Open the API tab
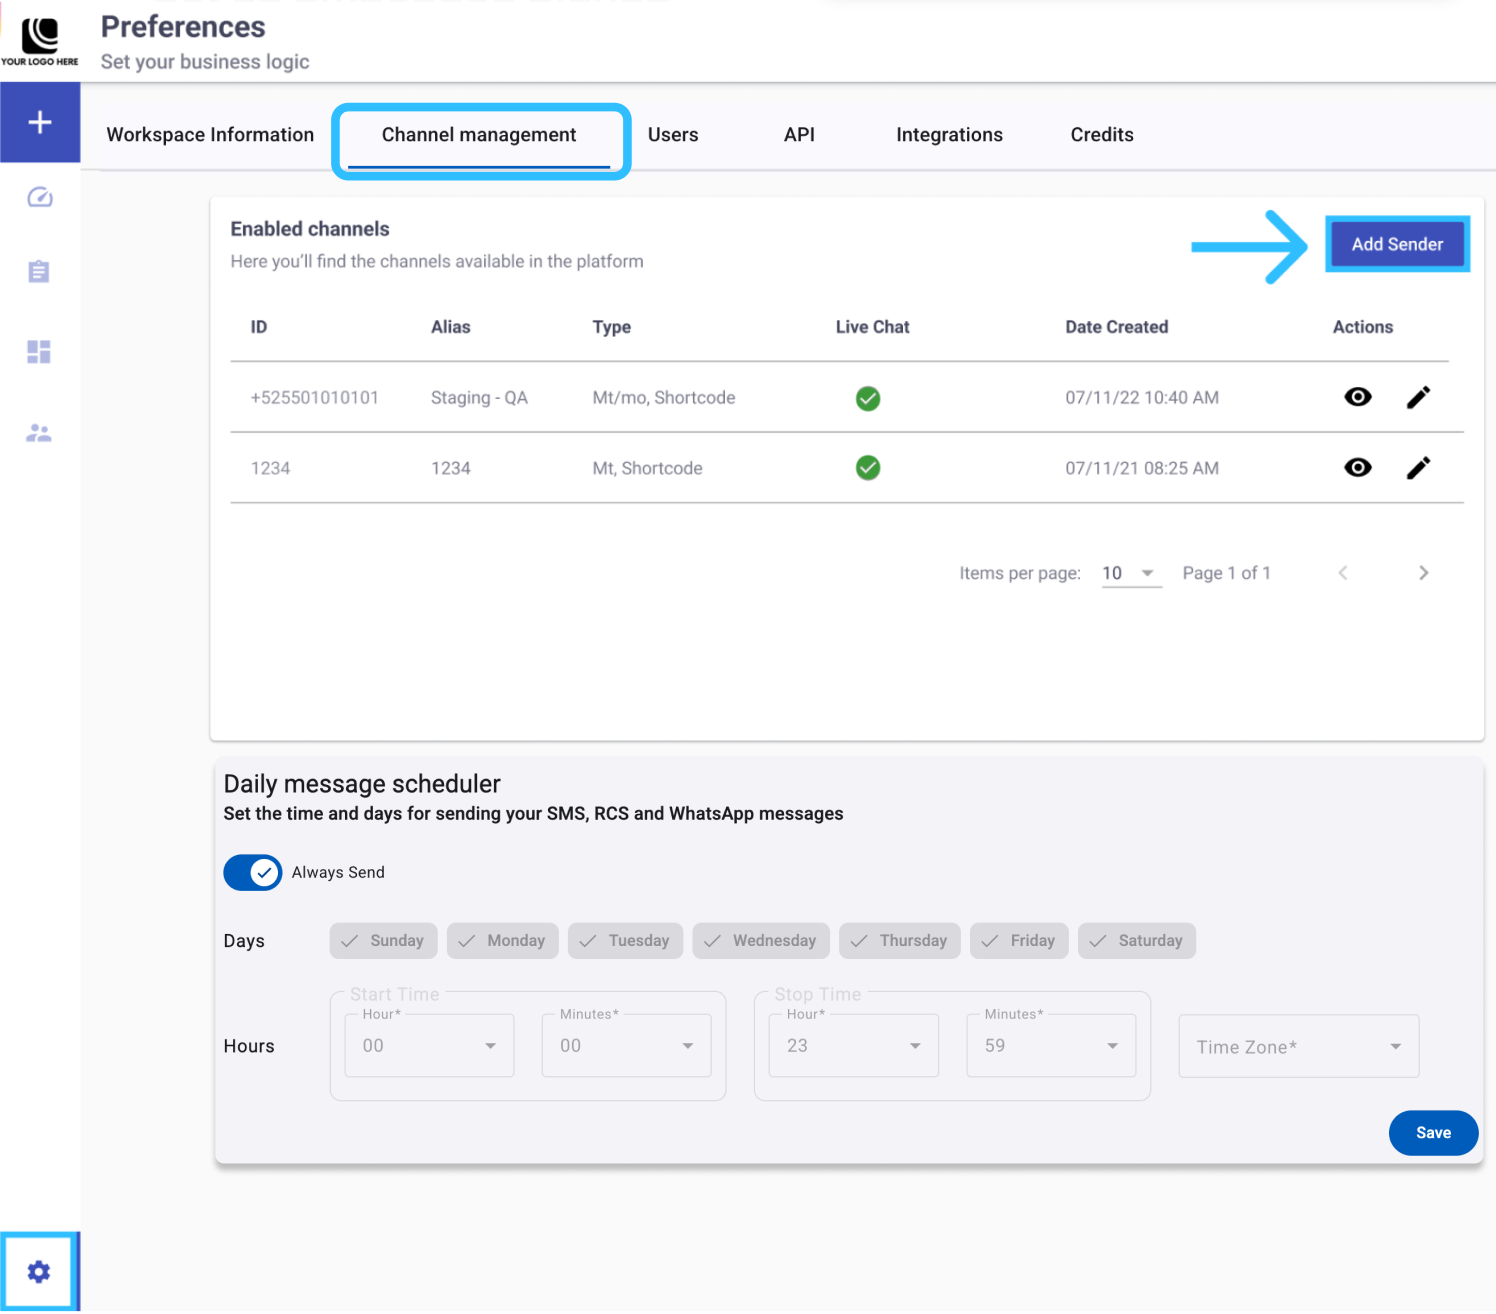This screenshot has height=1314, width=1496. 799,135
